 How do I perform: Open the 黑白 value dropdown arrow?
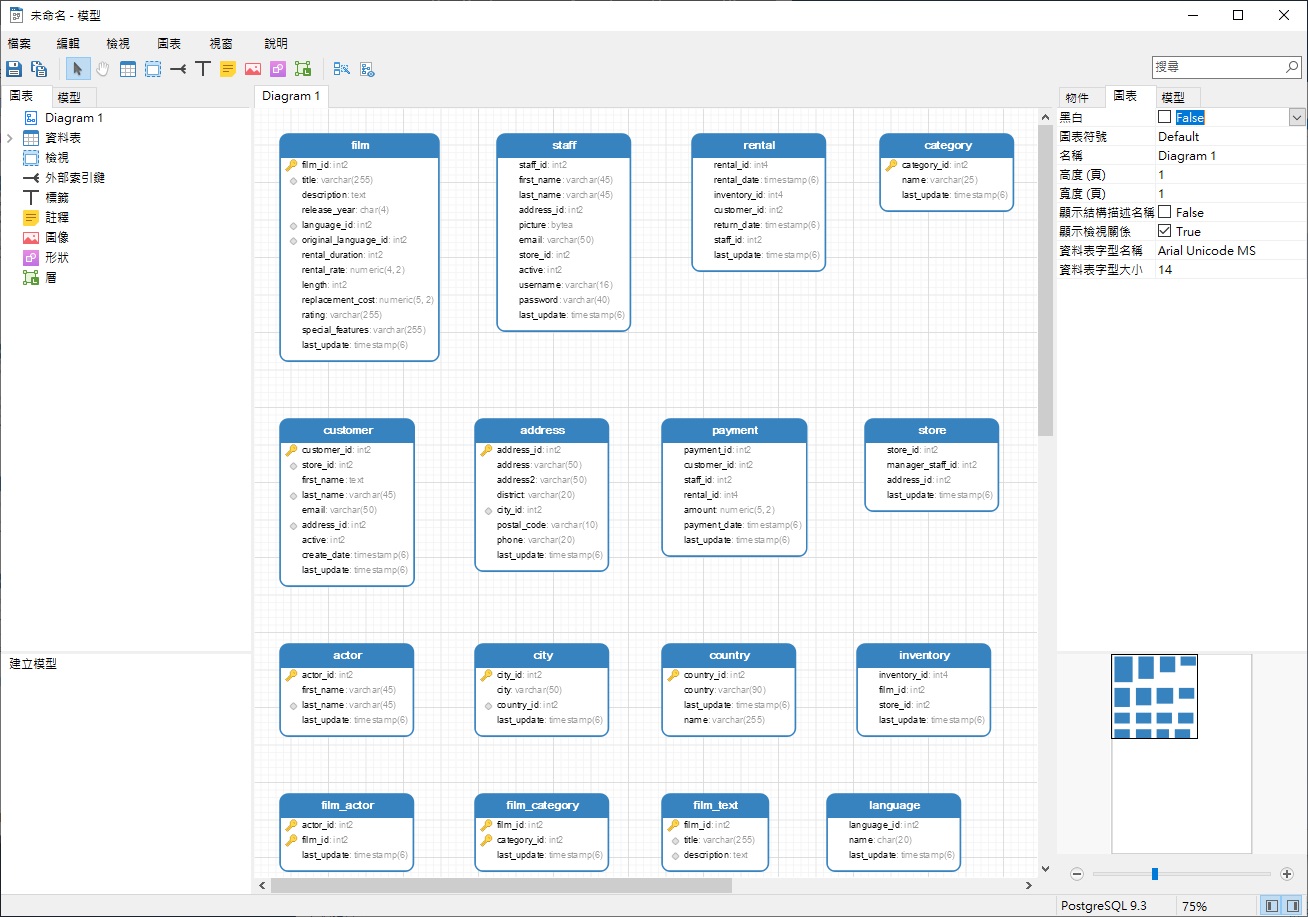[x=1297, y=117]
